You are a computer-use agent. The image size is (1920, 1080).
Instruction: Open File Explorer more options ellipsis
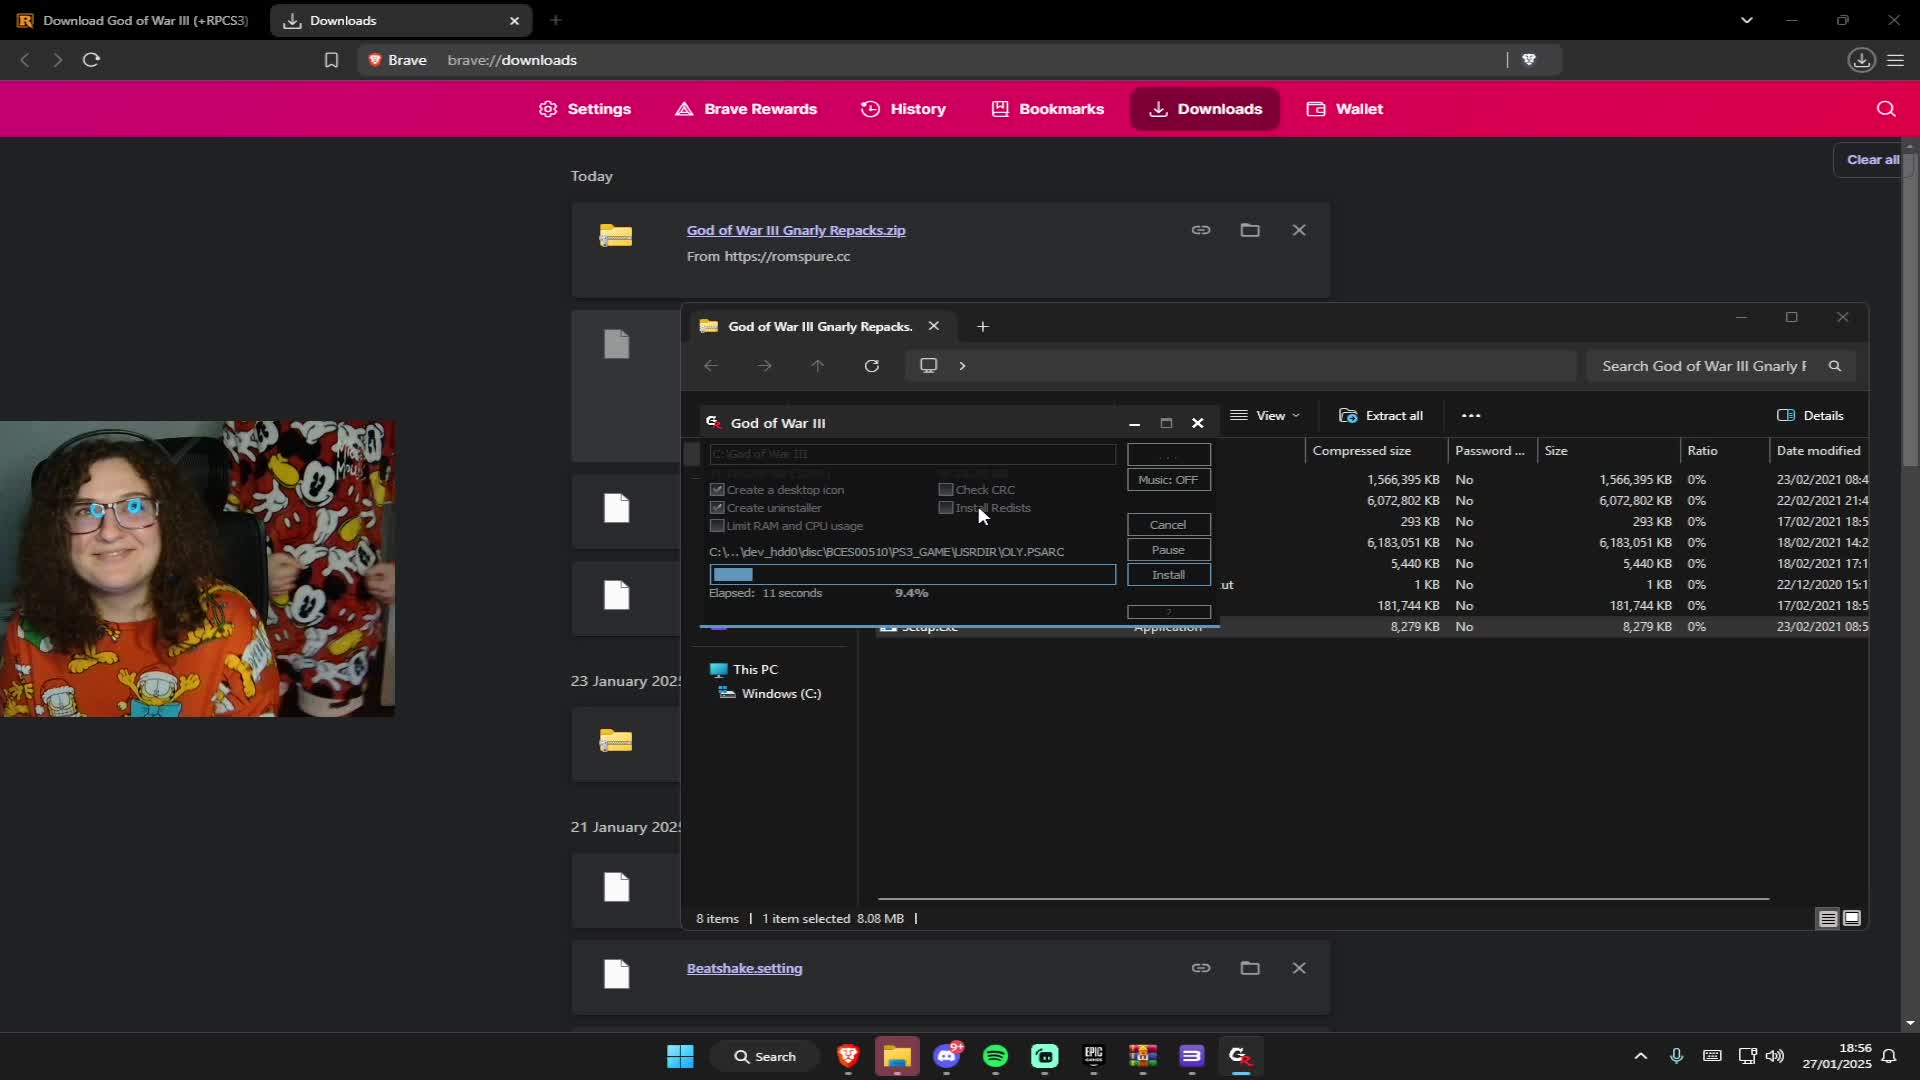pyautogui.click(x=1471, y=416)
